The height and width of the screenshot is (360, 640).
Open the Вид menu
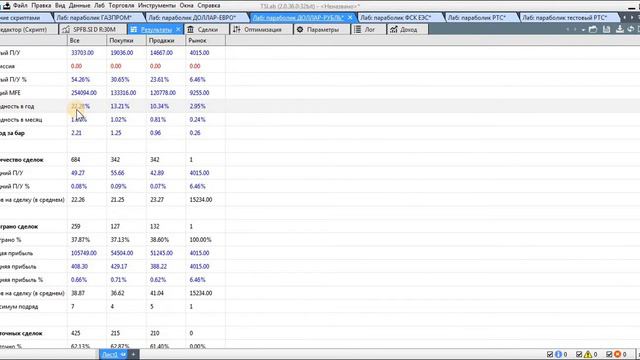coord(60,6)
